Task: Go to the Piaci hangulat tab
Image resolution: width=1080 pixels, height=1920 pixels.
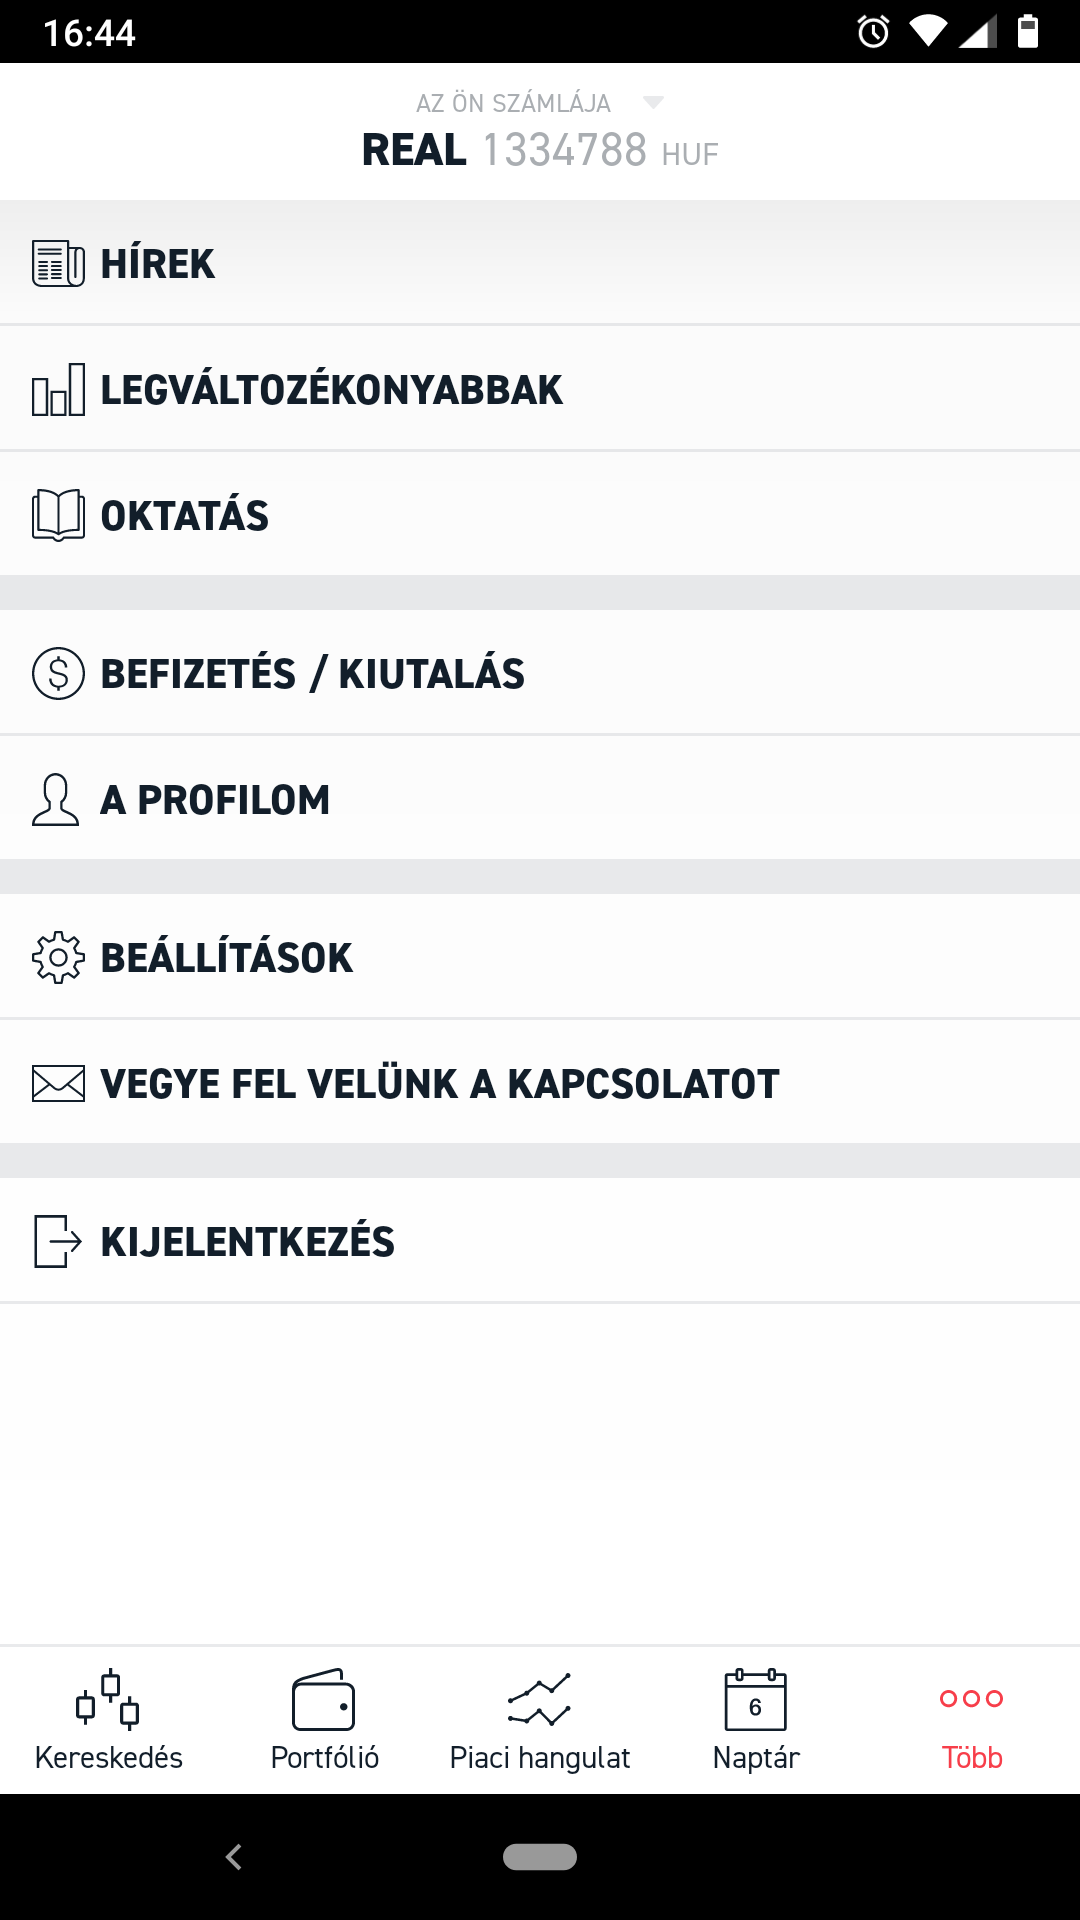Action: coord(540,1720)
